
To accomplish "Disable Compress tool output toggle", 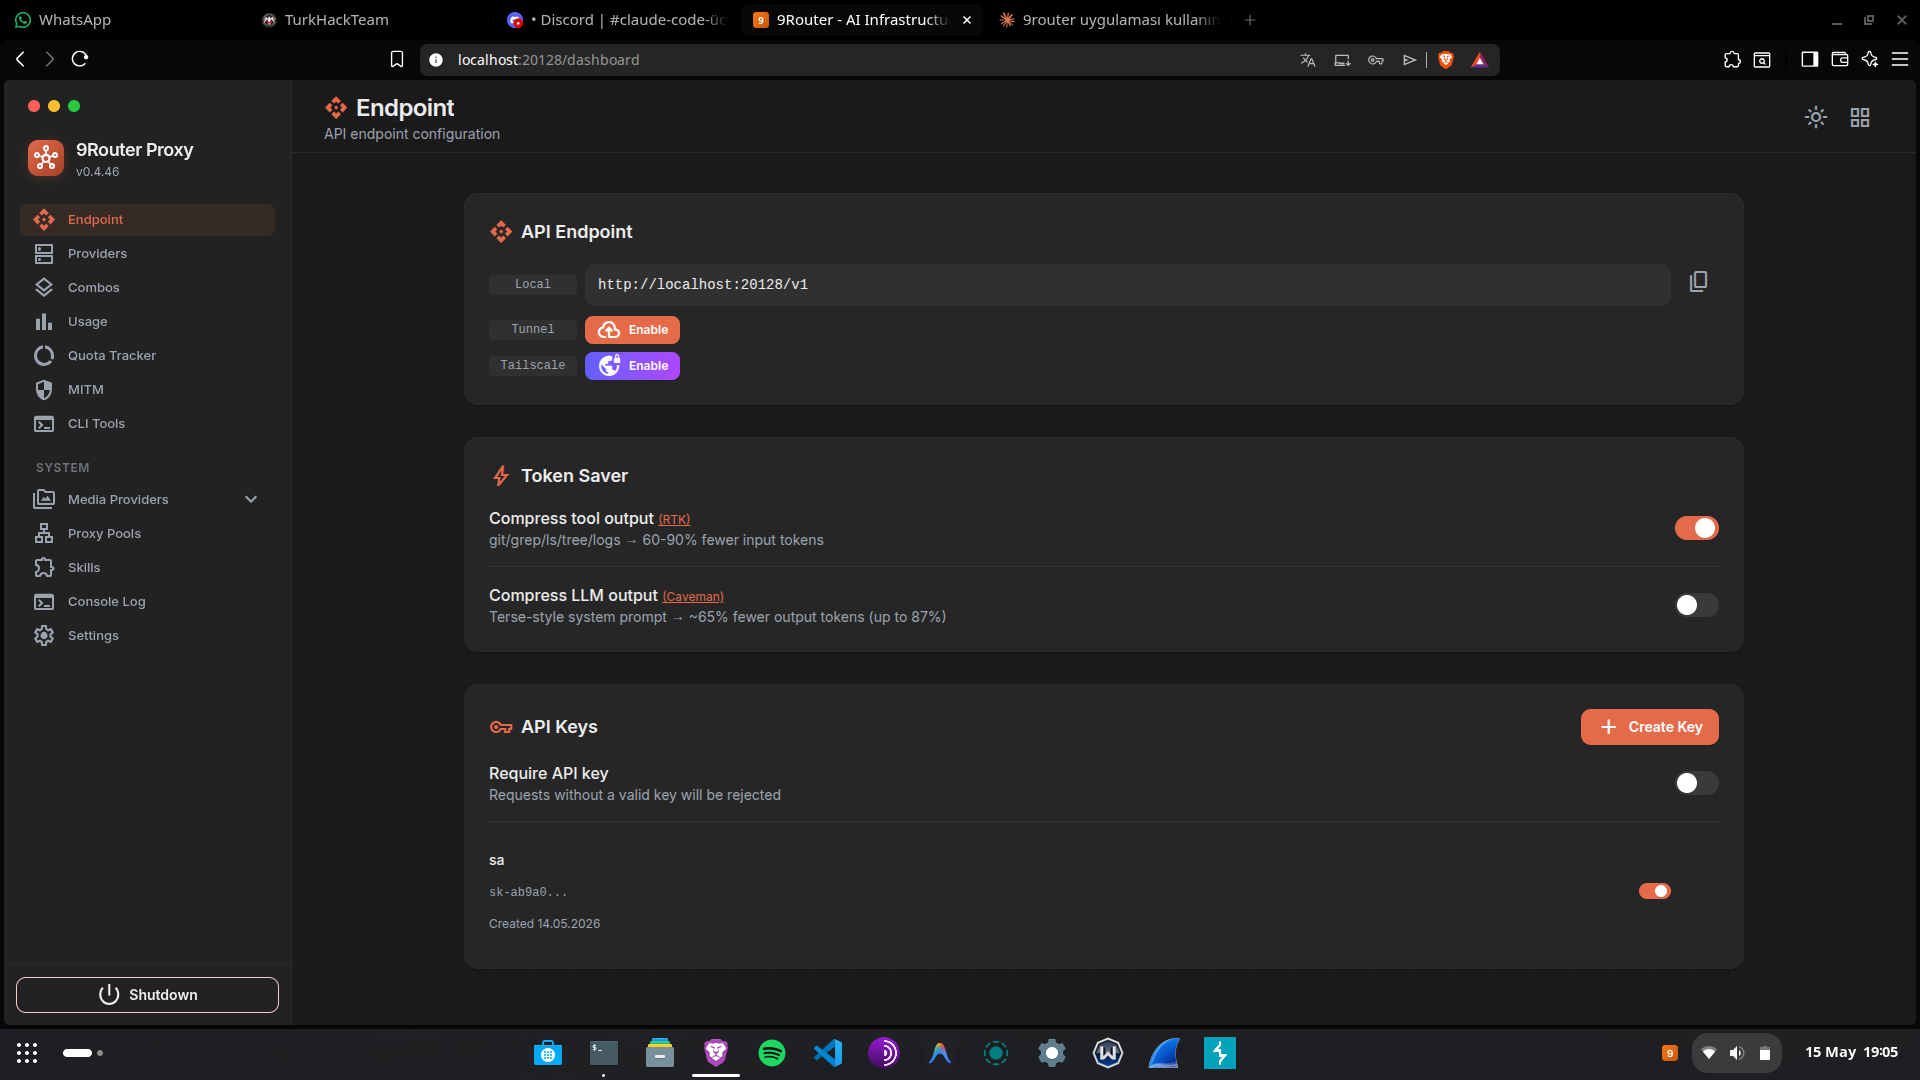I will (x=1696, y=528).
